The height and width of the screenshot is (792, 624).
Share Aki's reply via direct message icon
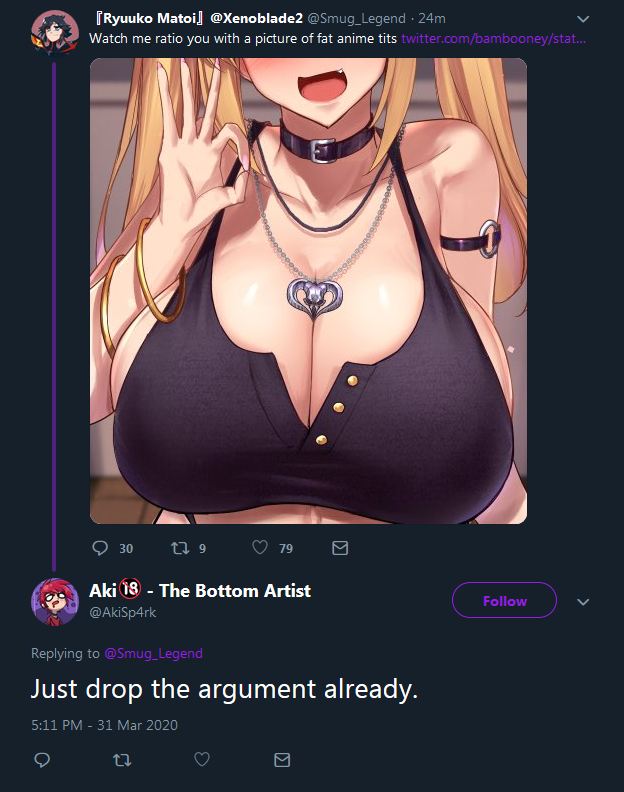[282, 760]
